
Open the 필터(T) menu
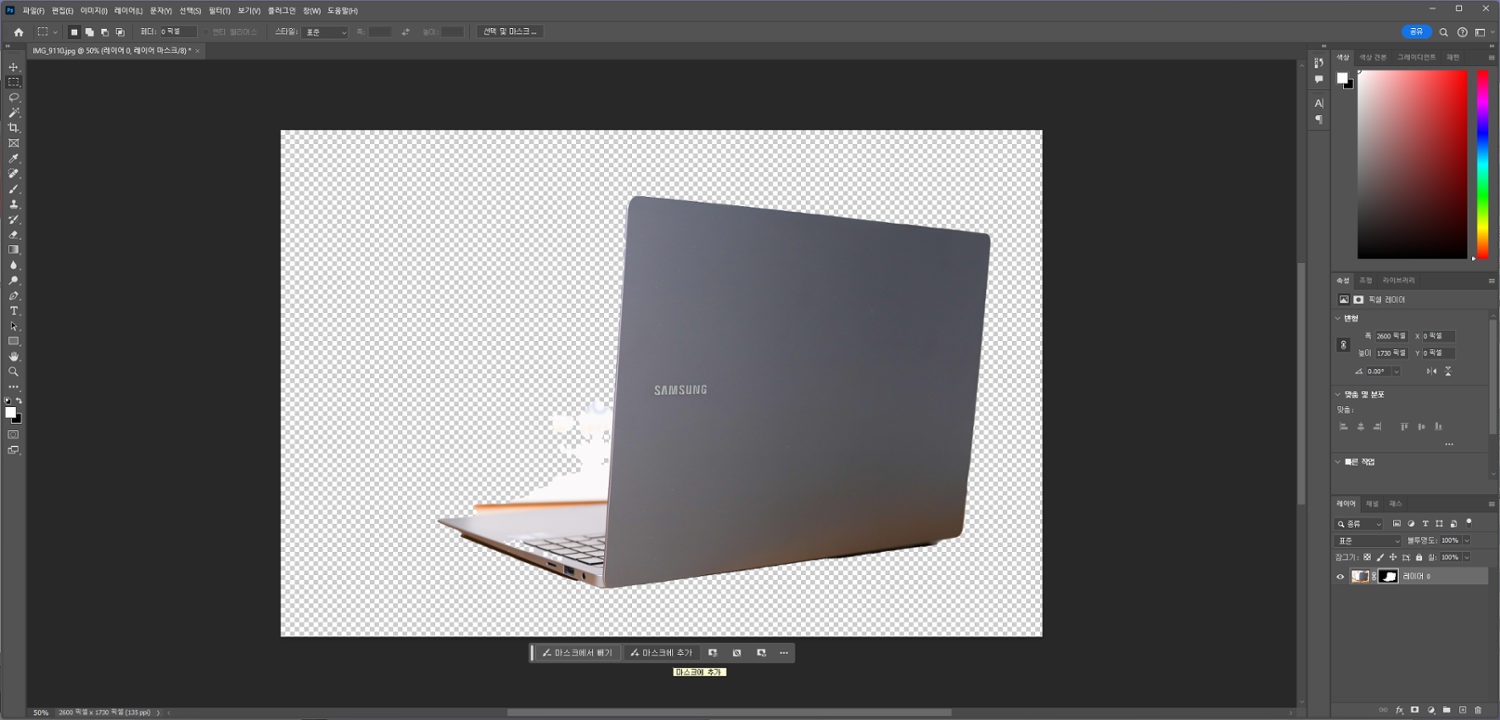pyautogui.click(x=220, y=10)
